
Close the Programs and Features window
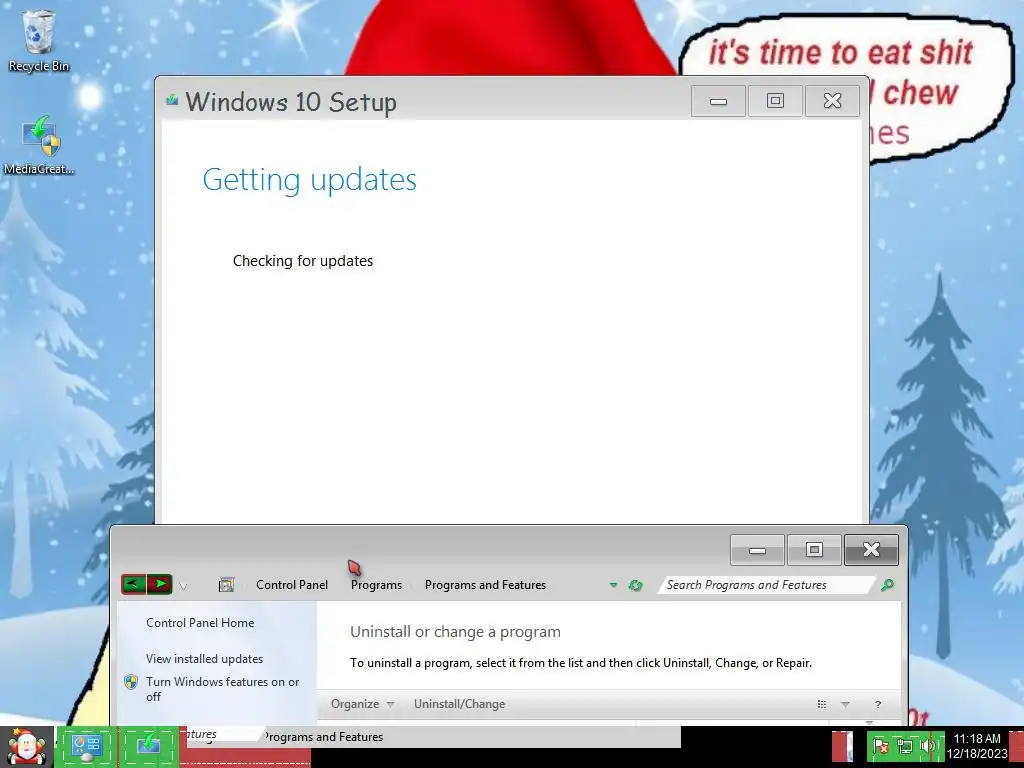(871, 550)
